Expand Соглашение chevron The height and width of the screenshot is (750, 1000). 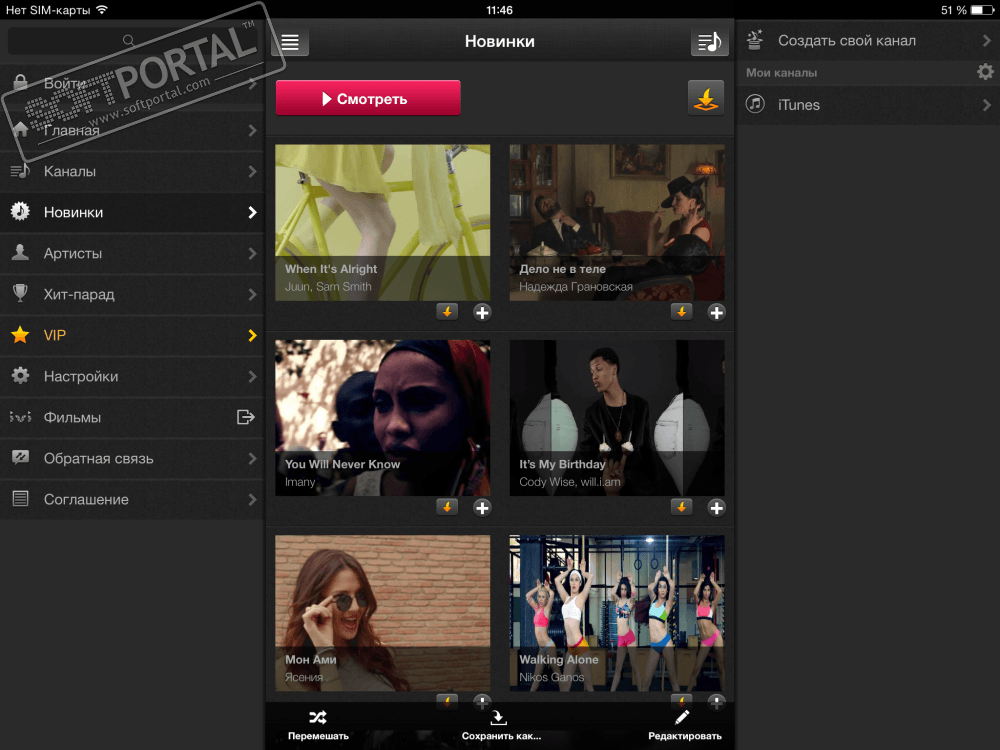tap(253, 499)
